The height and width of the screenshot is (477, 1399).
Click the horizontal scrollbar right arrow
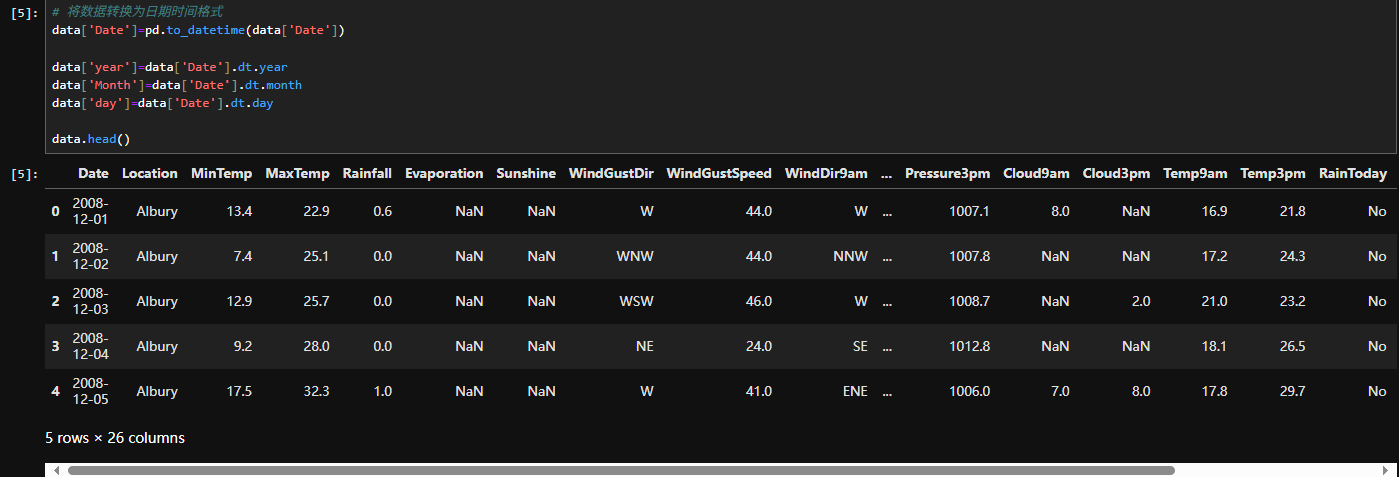tap(1386, 470)
